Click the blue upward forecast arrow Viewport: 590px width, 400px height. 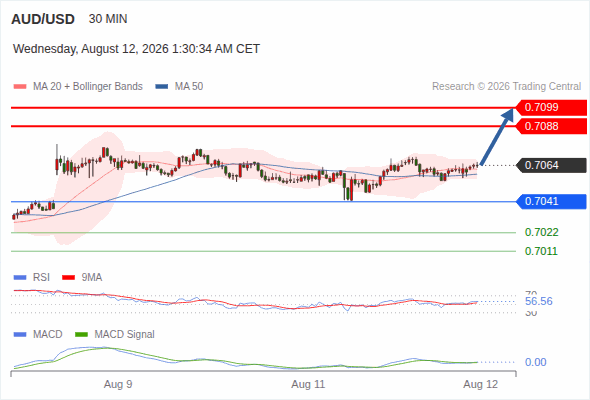point(497,137)
